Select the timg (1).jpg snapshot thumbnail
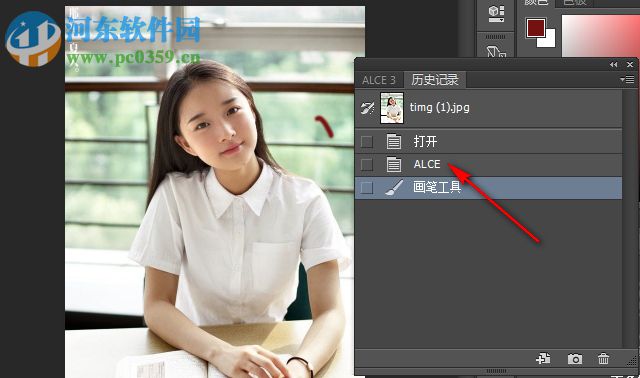The width and height of the screenshot is (640, 378). [392, 108]
